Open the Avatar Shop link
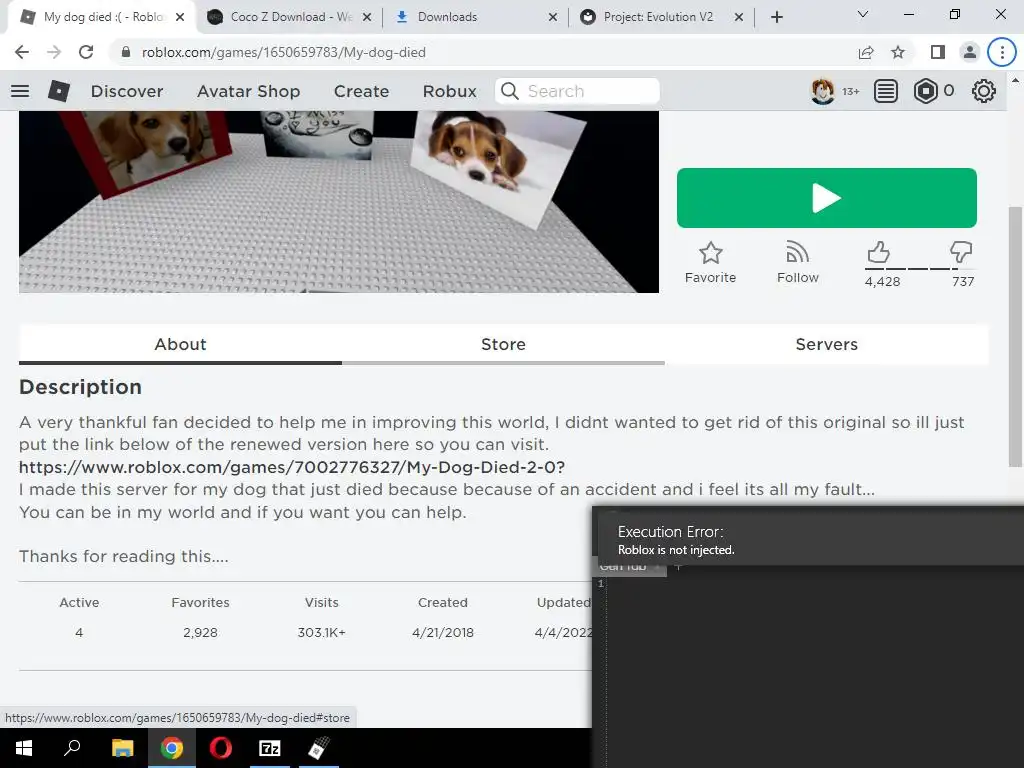 pyautogui.click(x=249, y=91)
